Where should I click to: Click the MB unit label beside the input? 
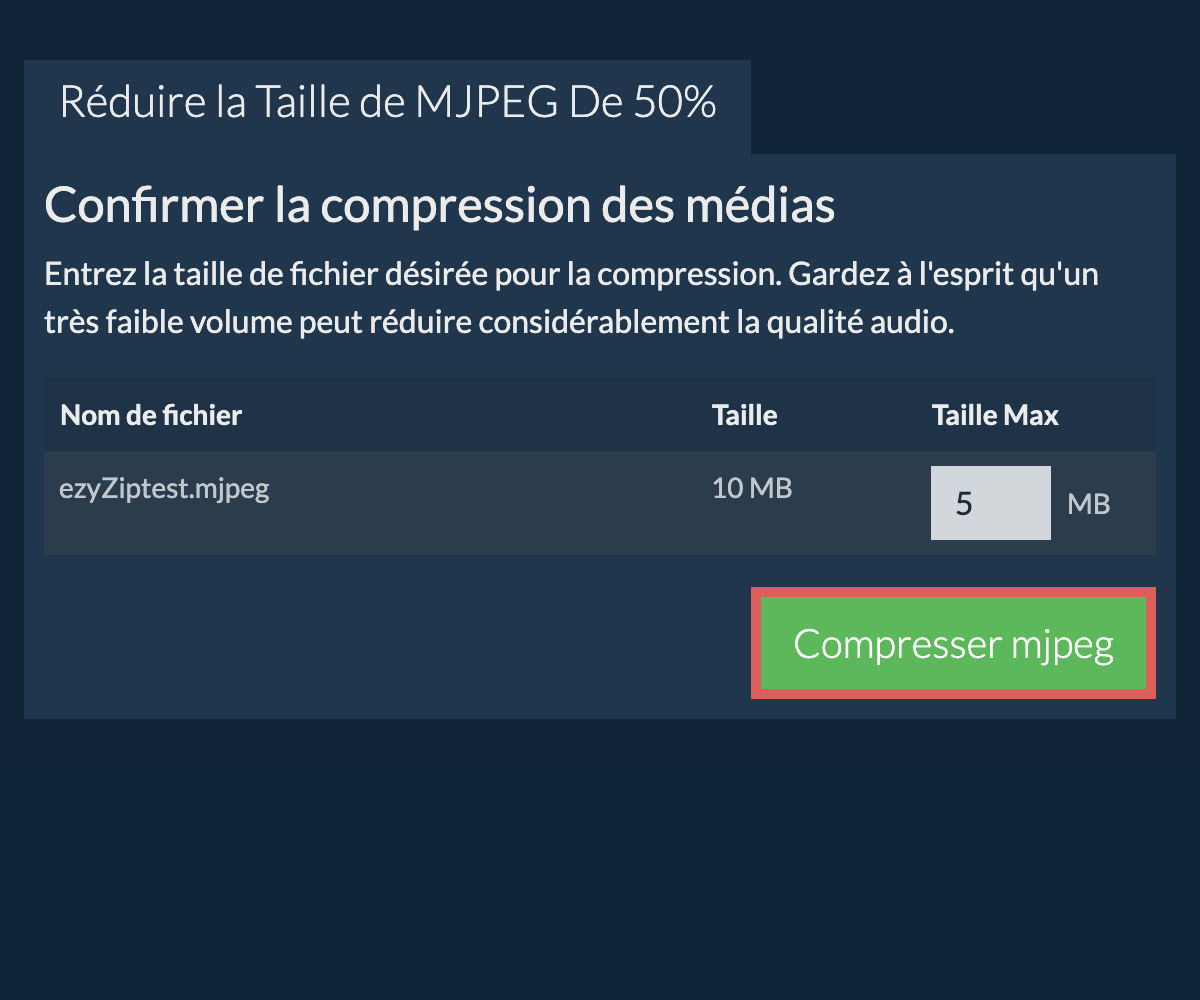click(x=1089, y=504)
